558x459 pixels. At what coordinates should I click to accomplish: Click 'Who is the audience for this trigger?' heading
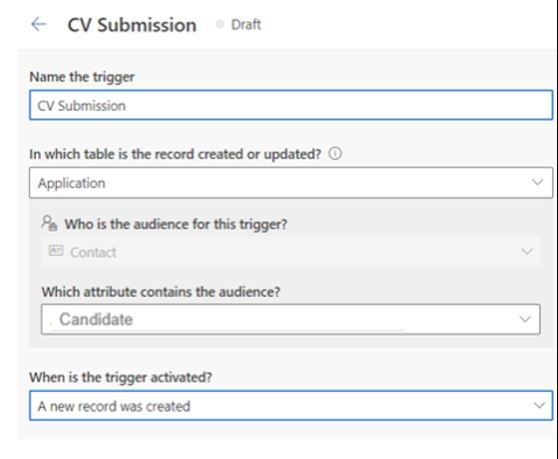pos(176,224)
